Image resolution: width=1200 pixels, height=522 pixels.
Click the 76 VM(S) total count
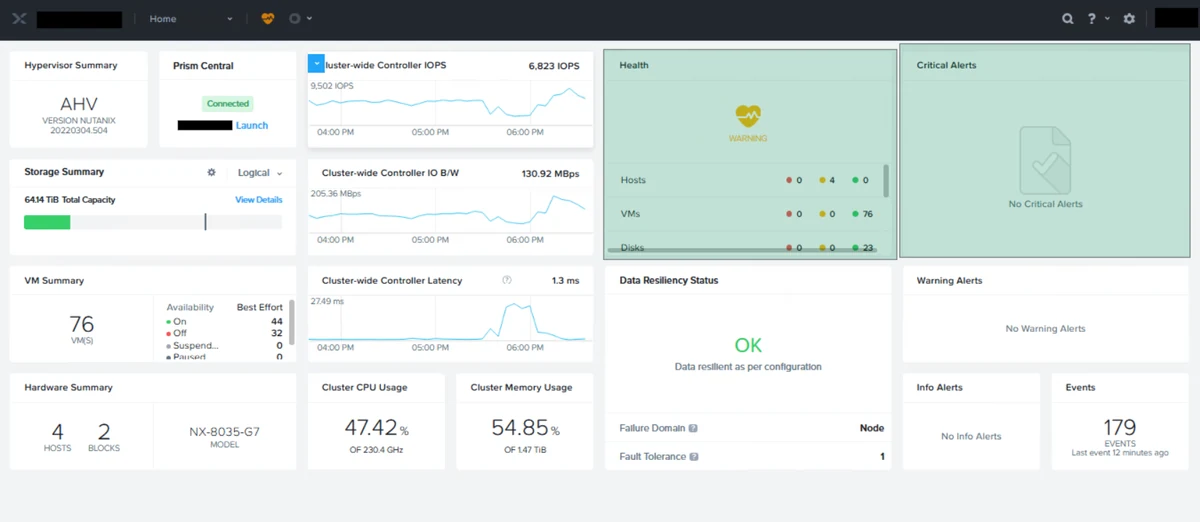pyautogui.click(x=82, y=329)
